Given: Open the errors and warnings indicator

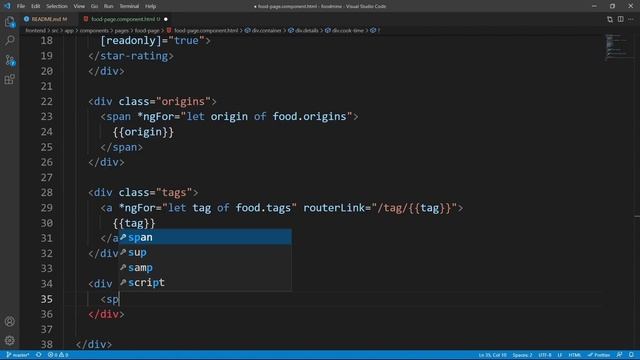Looking at the screenshot, I should tap(58, 355).
